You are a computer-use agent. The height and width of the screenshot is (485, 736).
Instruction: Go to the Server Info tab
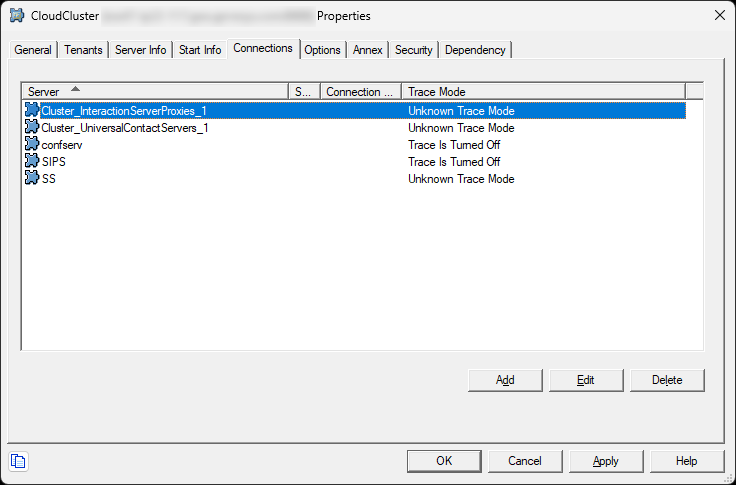click(141, 50)
